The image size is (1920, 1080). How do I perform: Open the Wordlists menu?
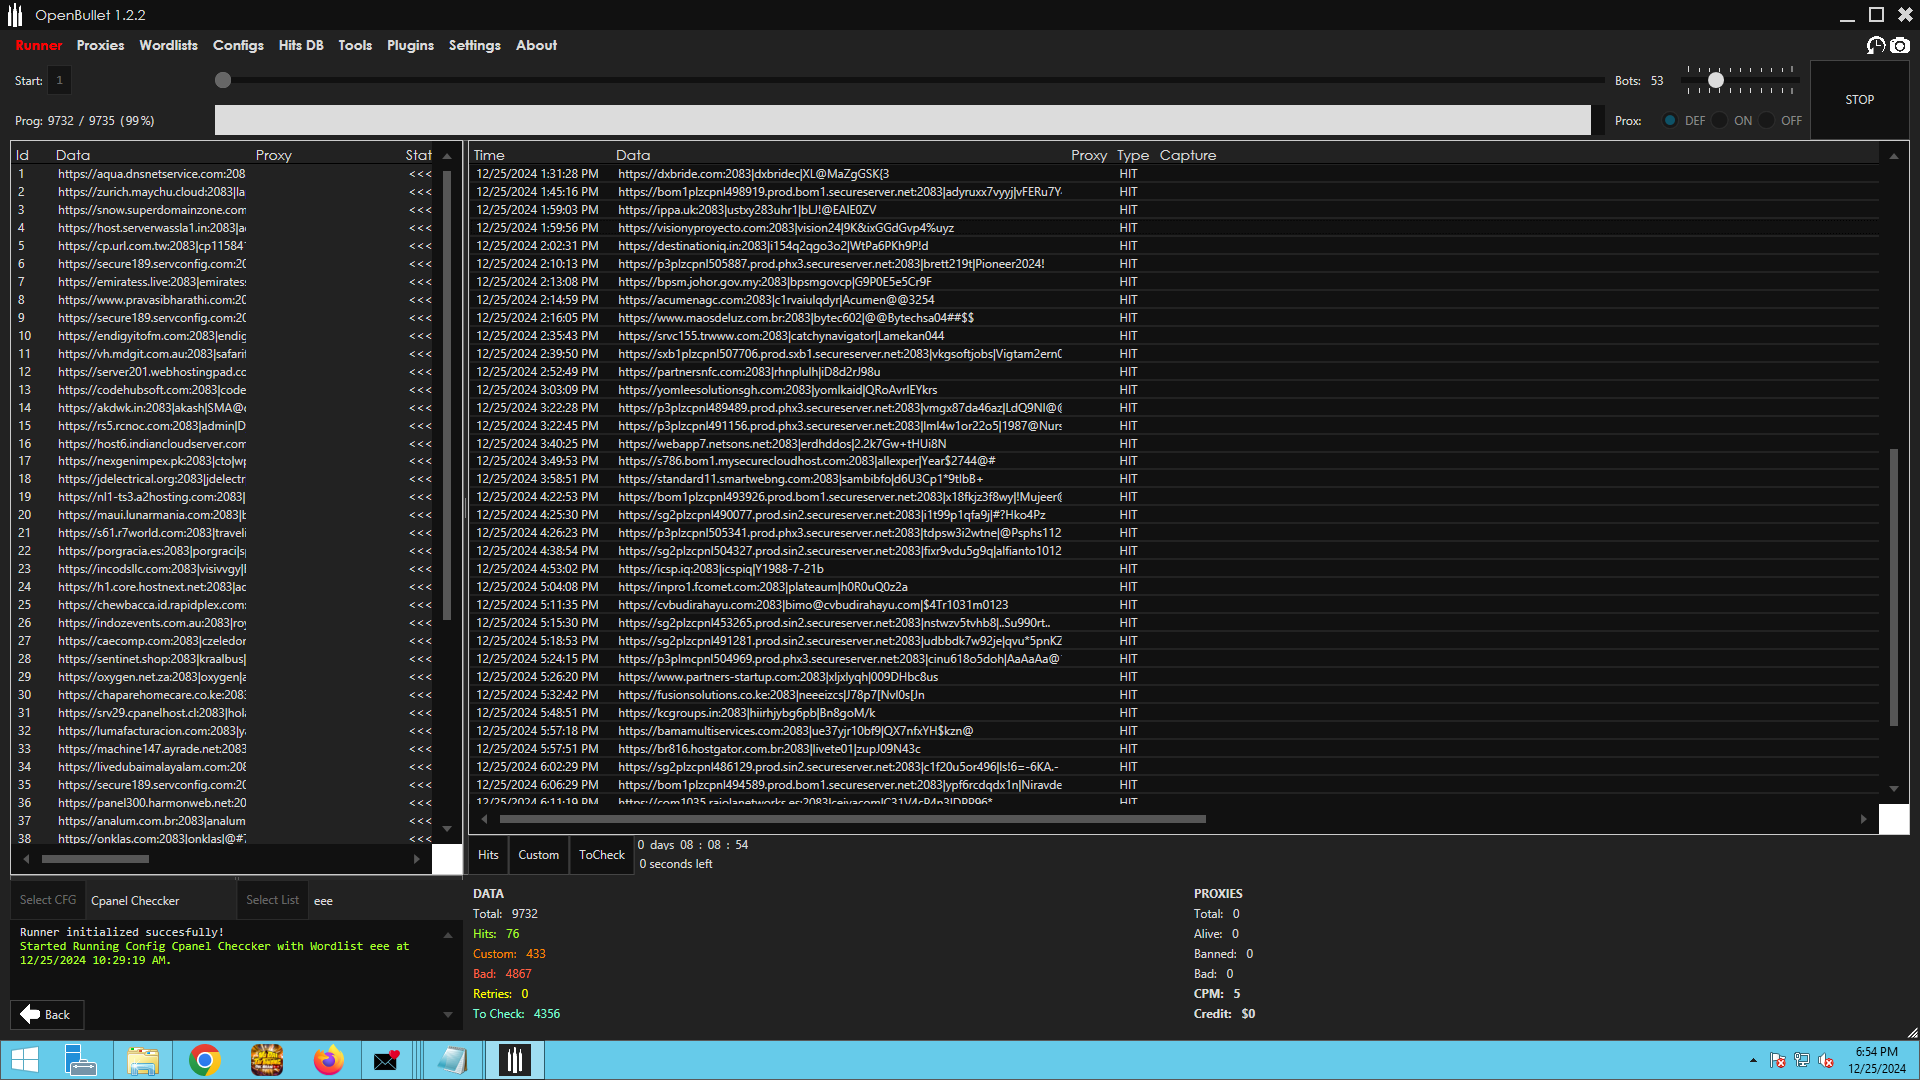tap(168, 45)
